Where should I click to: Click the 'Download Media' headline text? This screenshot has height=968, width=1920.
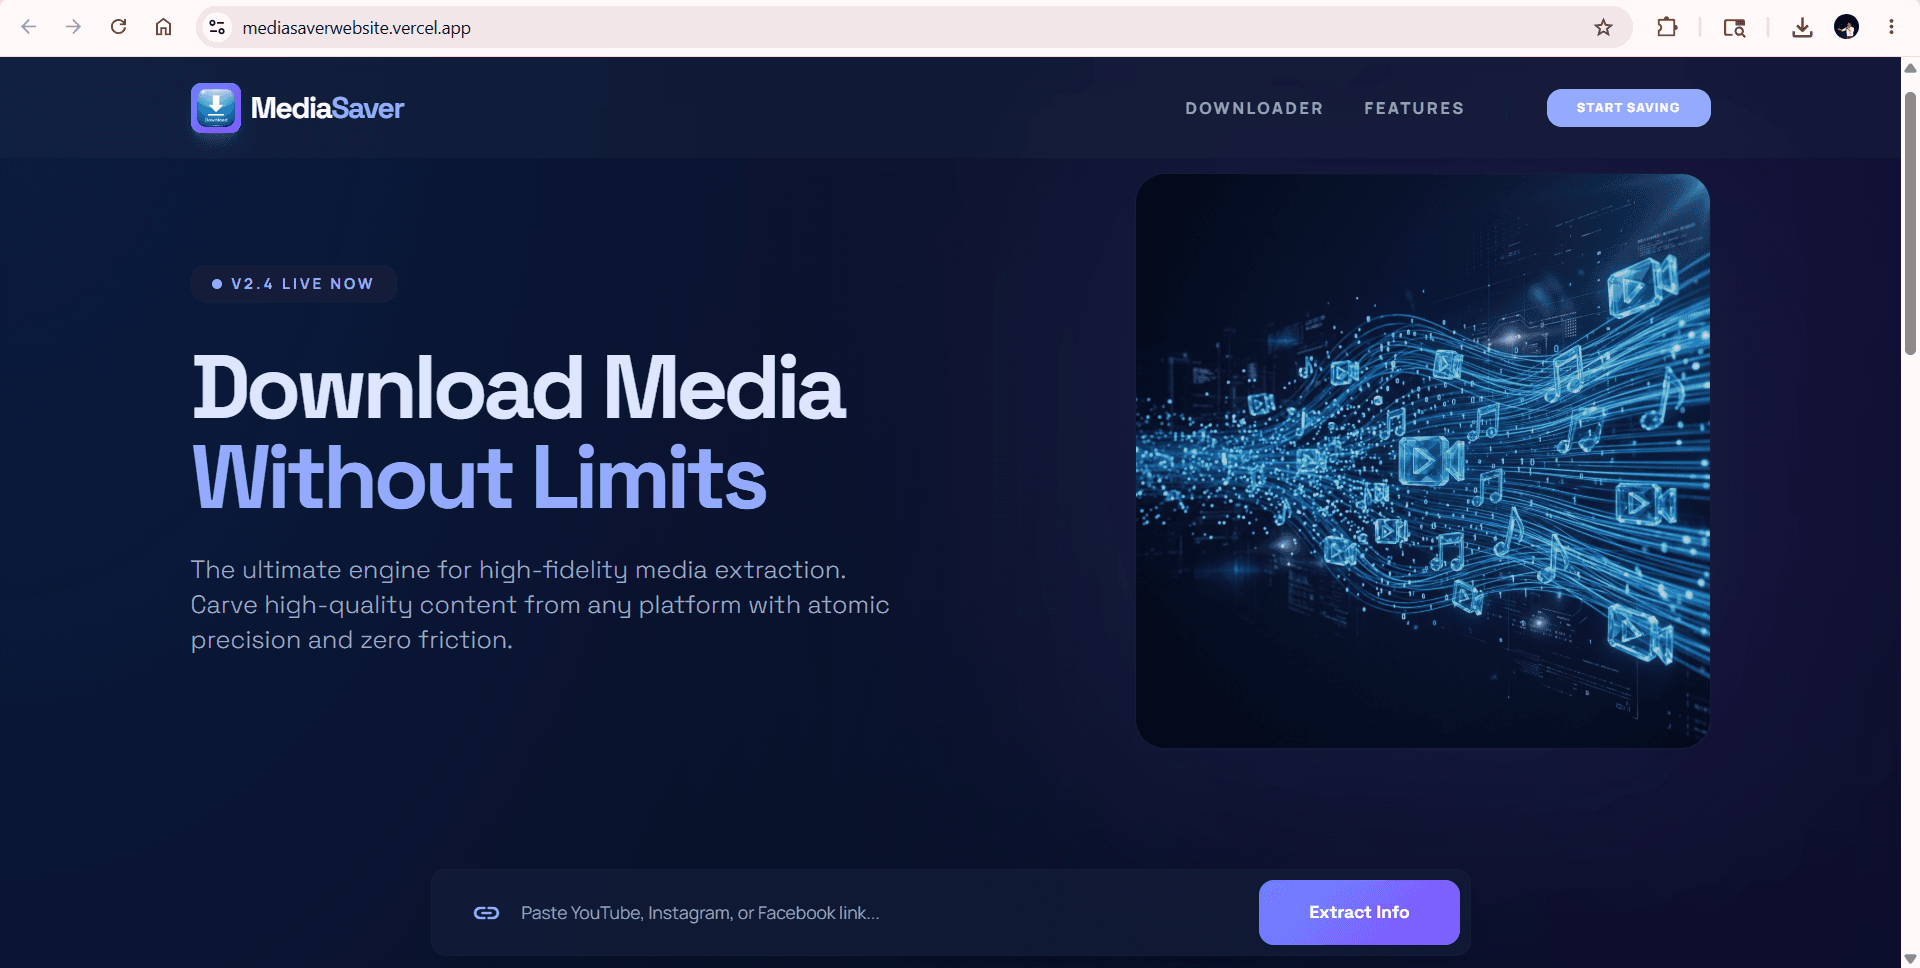[518, 388]
